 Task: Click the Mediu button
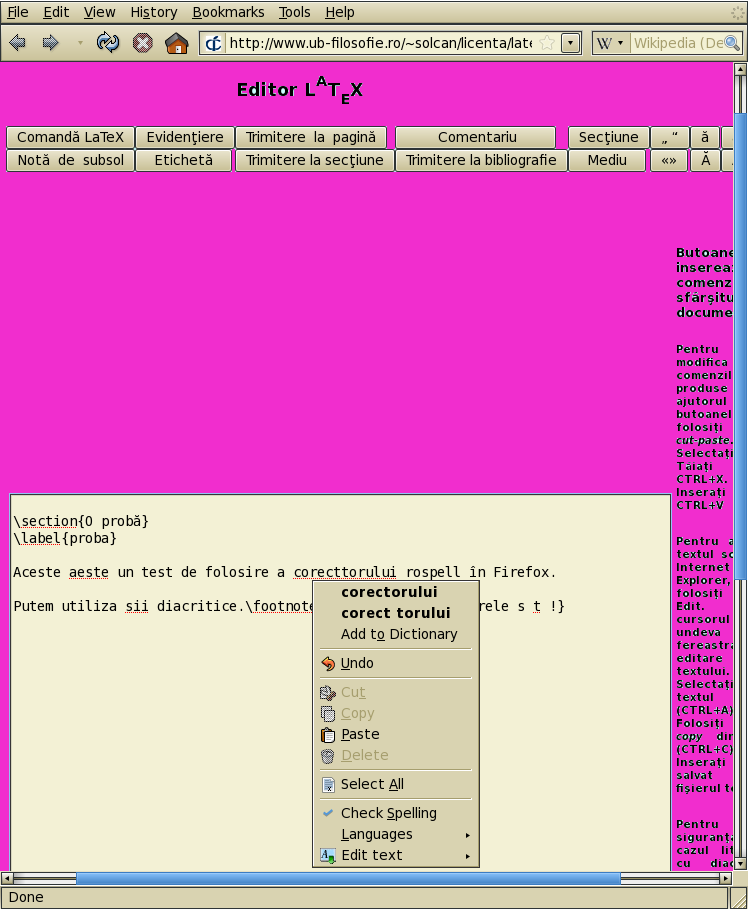click(607, 161)
